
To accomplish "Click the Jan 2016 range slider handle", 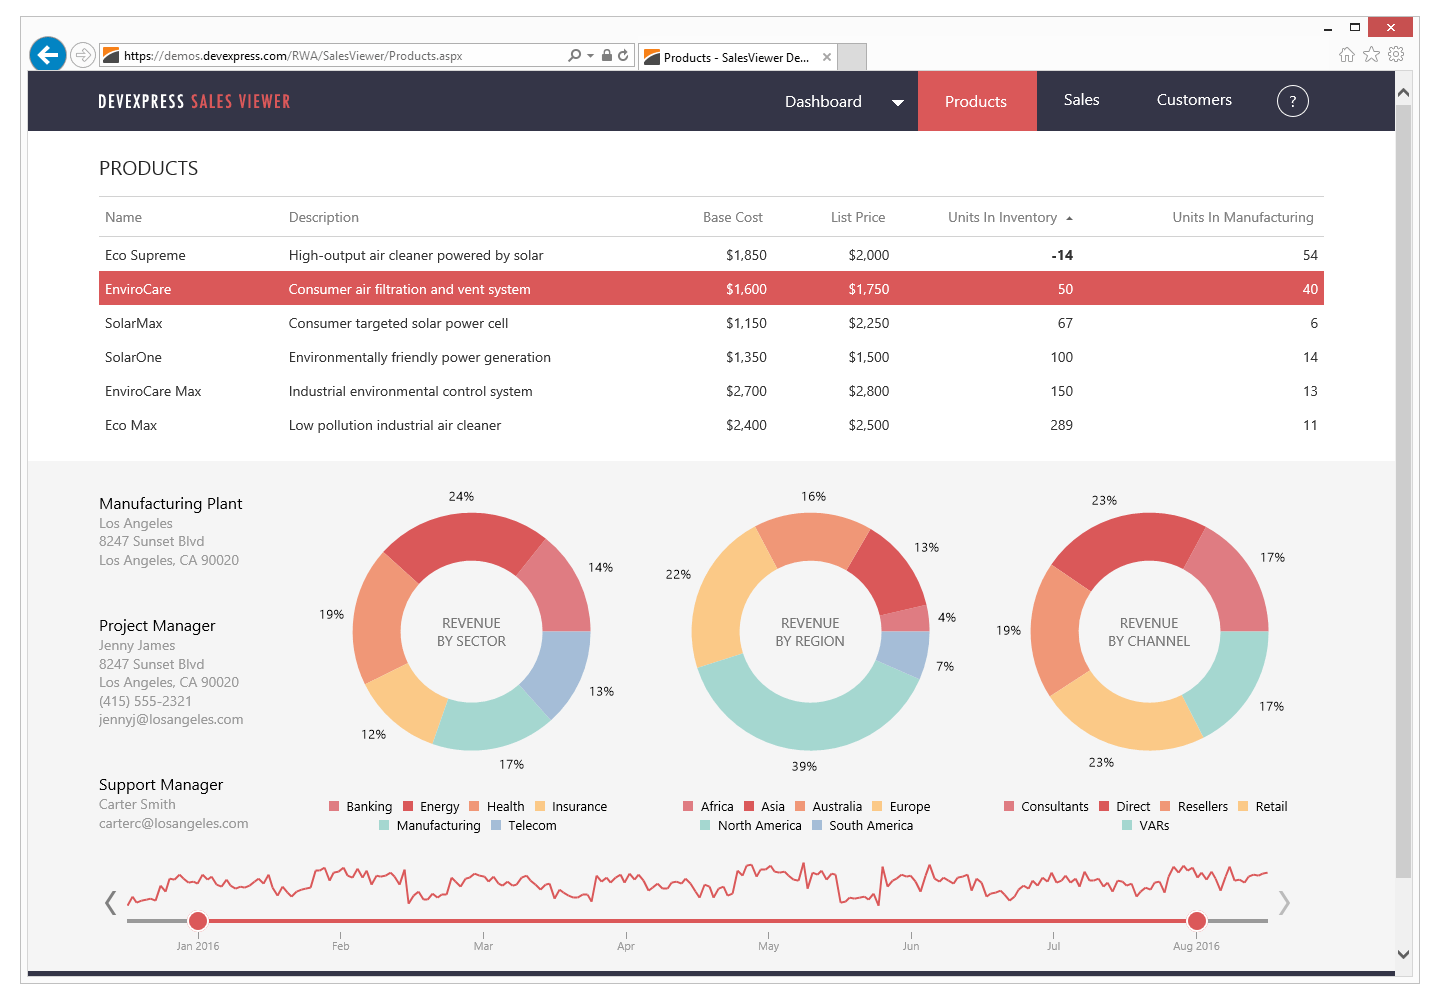I will (198, 921).
